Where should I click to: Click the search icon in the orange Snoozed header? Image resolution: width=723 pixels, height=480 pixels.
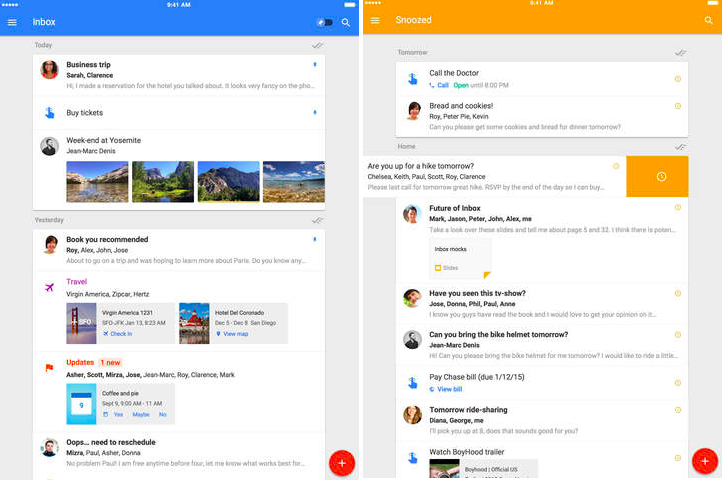(706, 21)
